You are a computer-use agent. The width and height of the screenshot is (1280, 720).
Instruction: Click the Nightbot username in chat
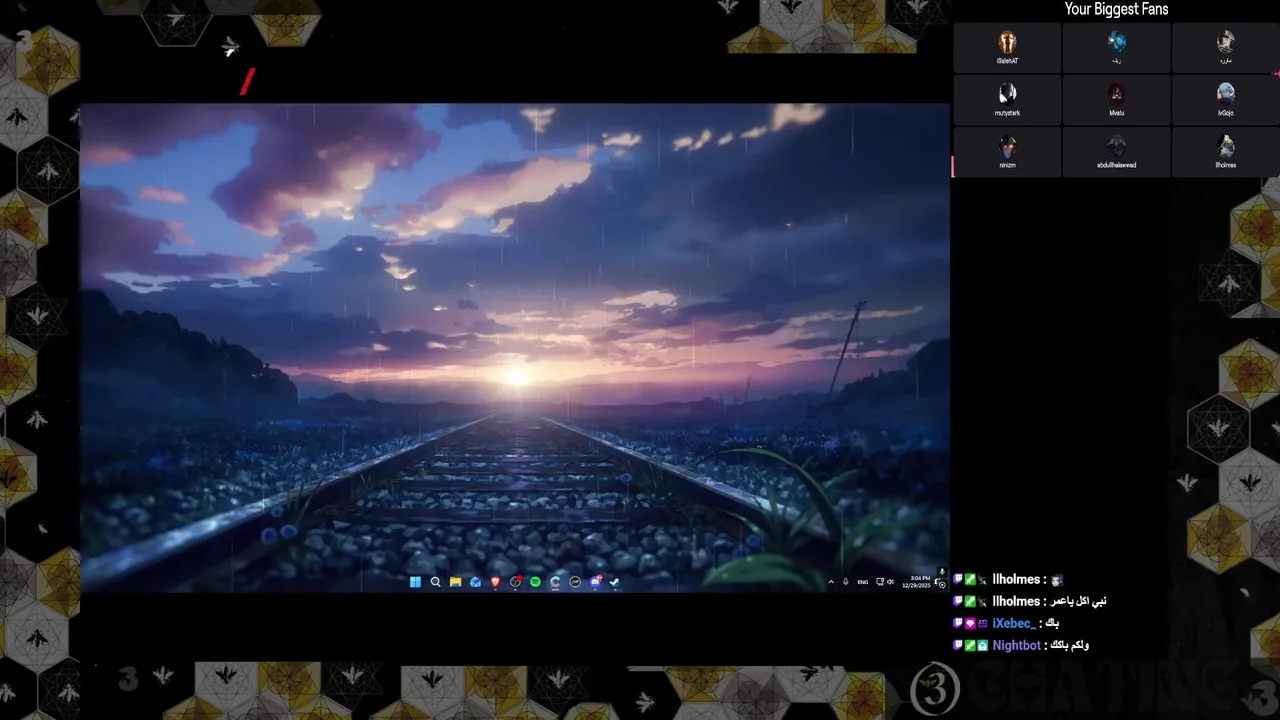tap(1016, 645)
